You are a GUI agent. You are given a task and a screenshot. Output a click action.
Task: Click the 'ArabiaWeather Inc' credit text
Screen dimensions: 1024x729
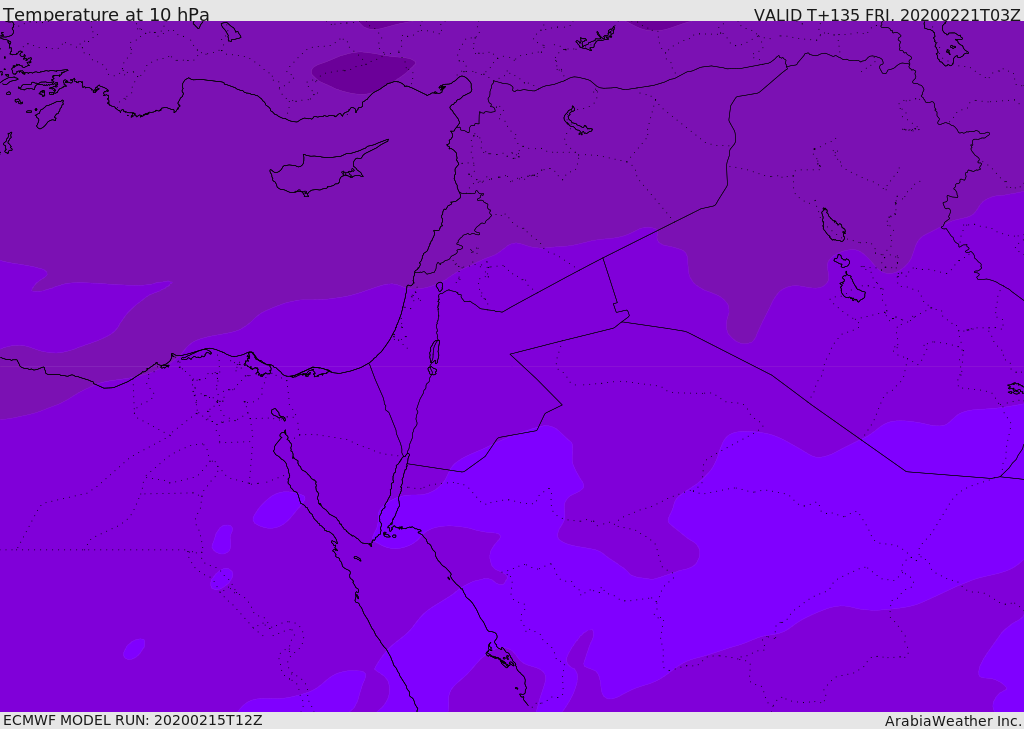[x=953, y=721]
